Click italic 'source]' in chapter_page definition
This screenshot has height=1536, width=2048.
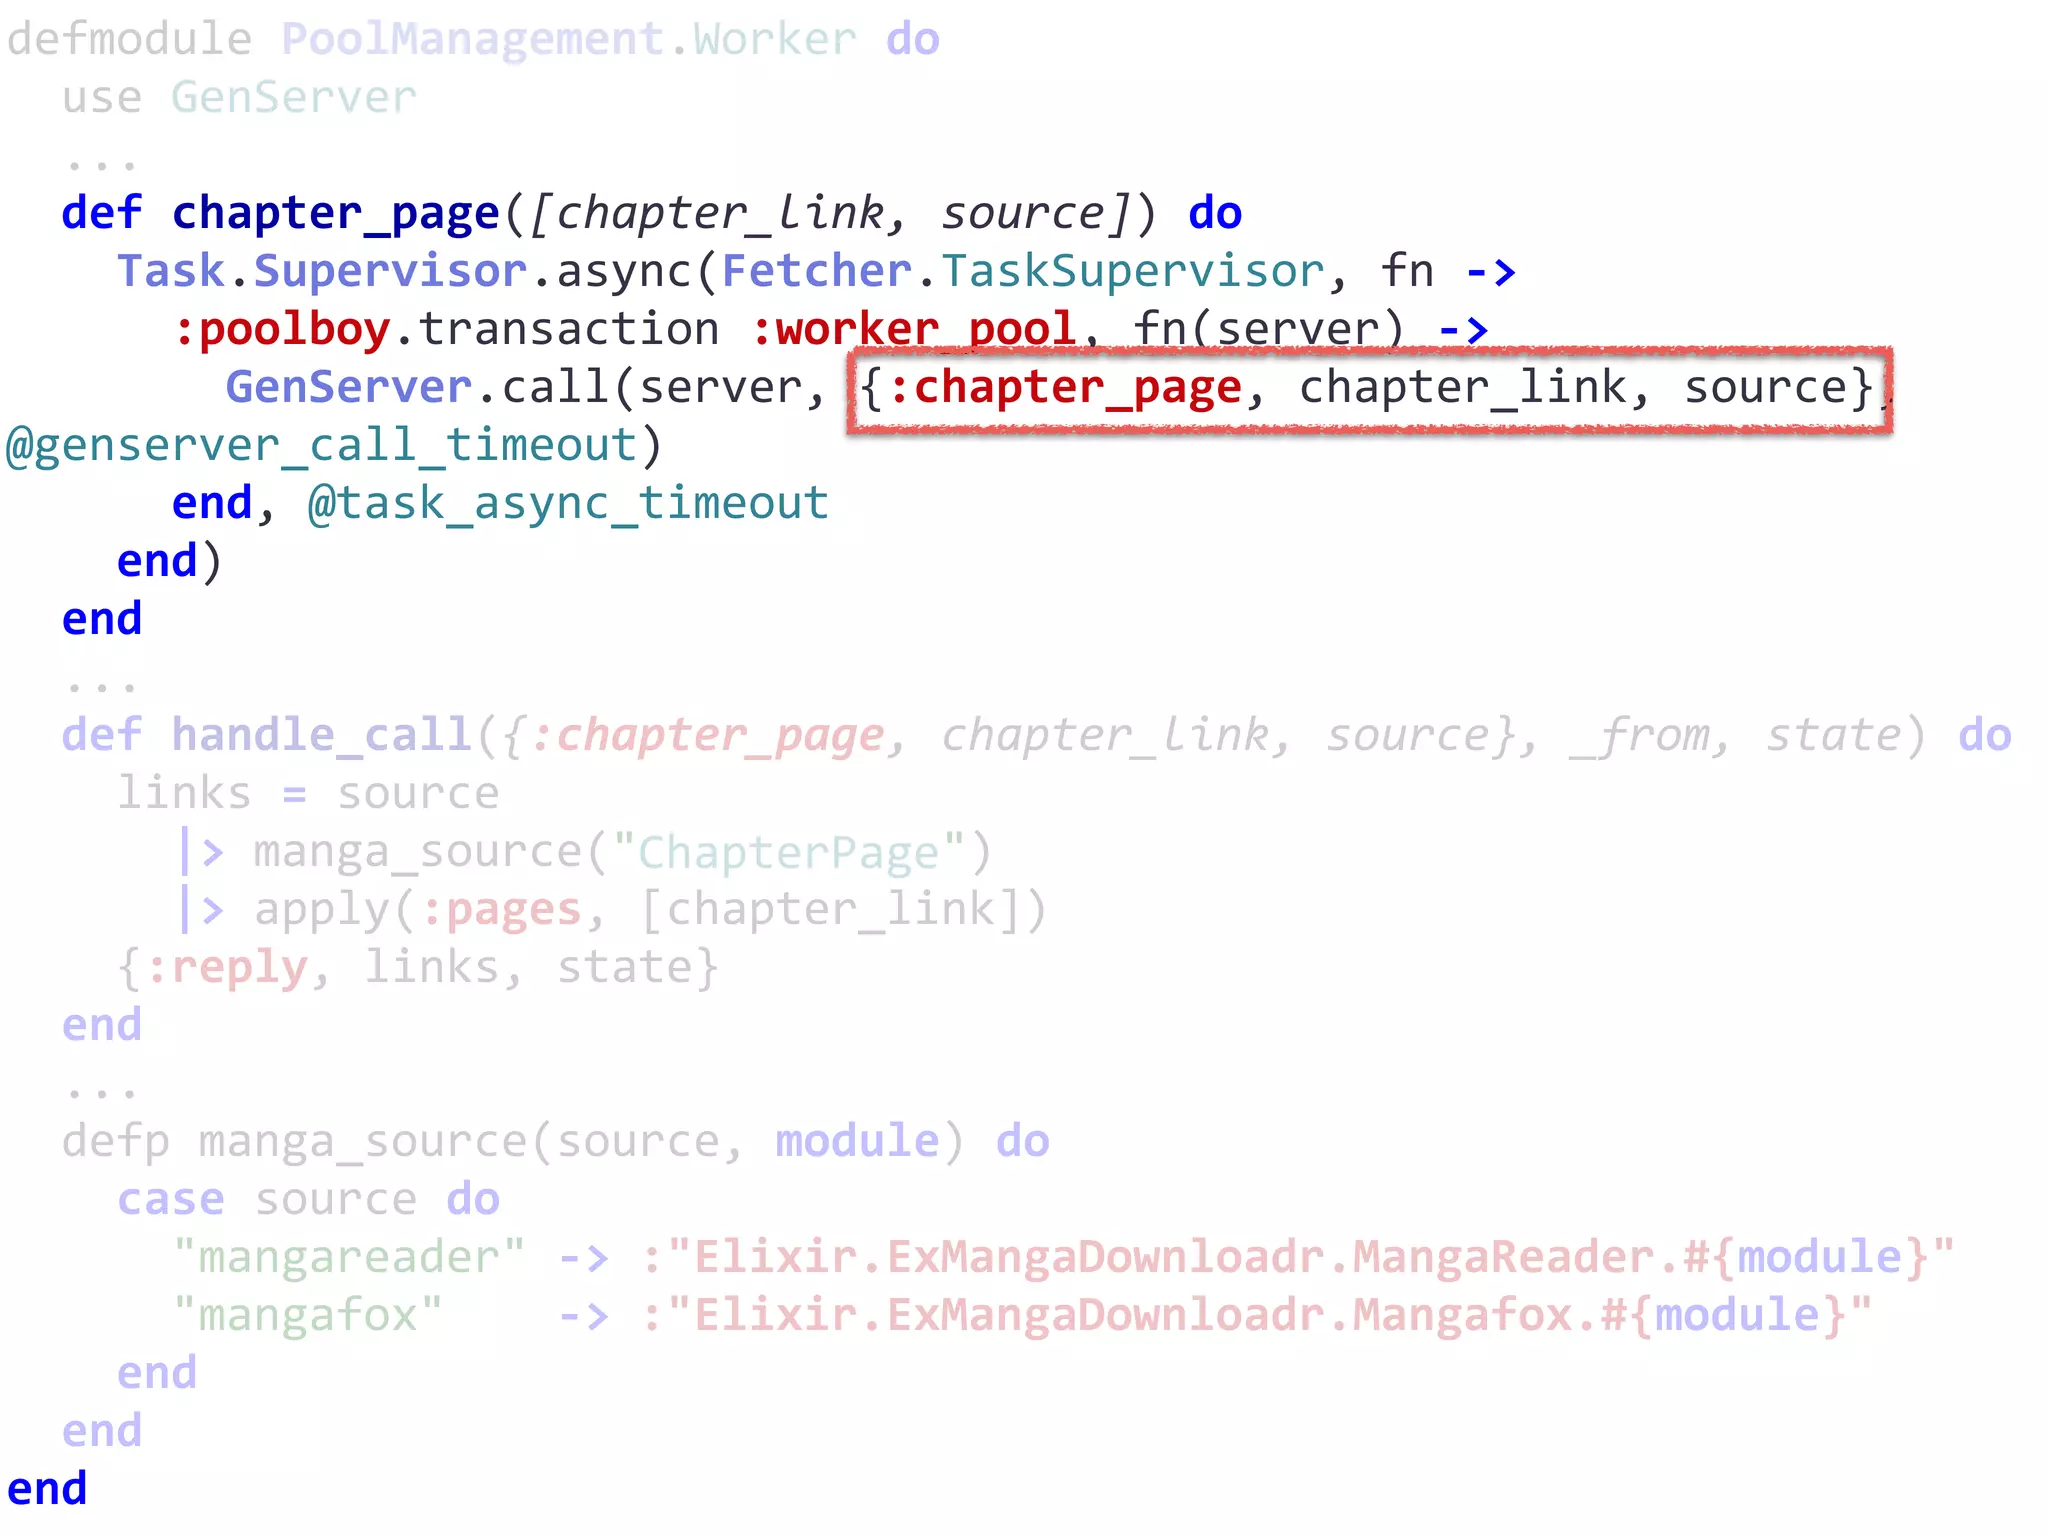pyautogui.click(x=1036, y=214)
